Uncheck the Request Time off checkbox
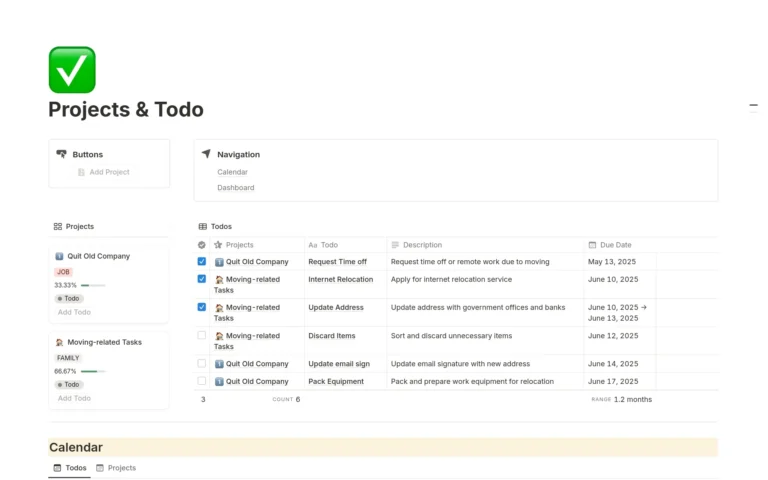The width and height of the screenshot is (768, 480). [x=201, y=262]
